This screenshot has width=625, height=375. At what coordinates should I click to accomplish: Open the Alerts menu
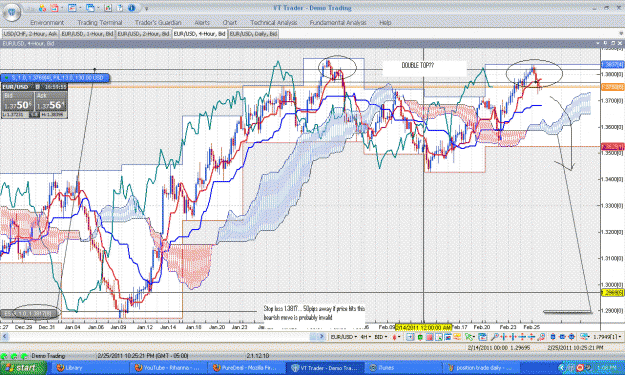[202, 23]
